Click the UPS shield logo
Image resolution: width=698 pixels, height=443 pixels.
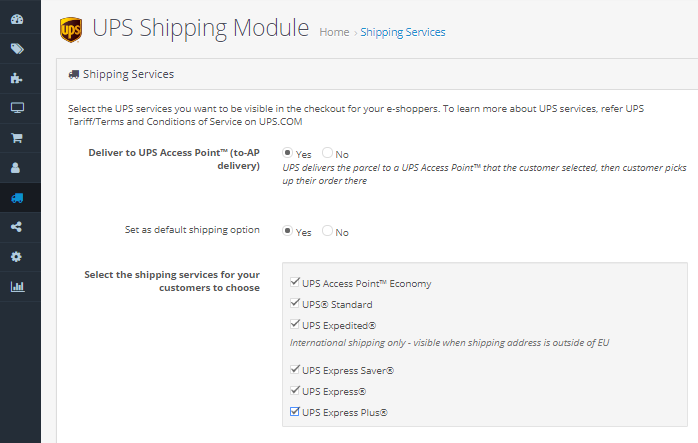71,29
